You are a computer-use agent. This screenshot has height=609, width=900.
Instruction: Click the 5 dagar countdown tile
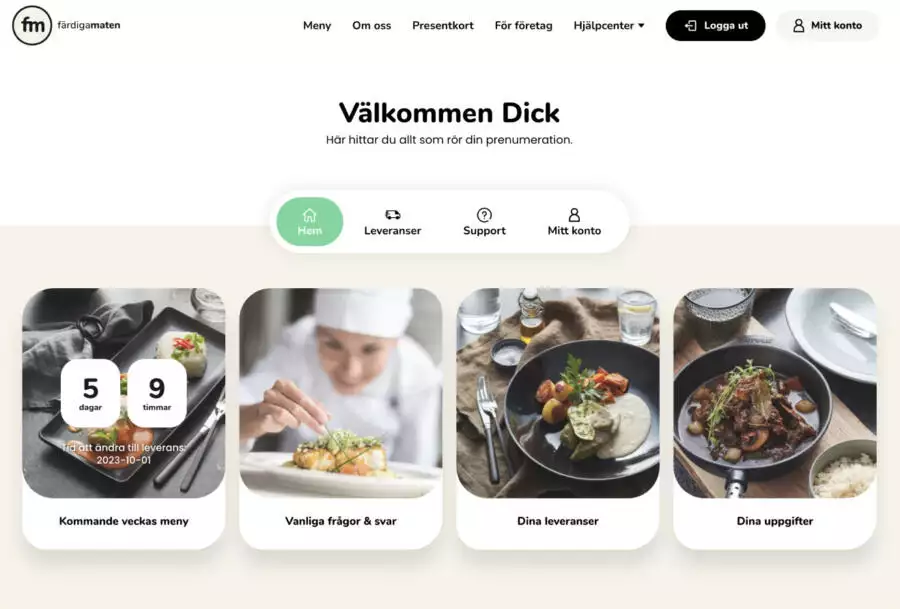click(x=90, y=393)
